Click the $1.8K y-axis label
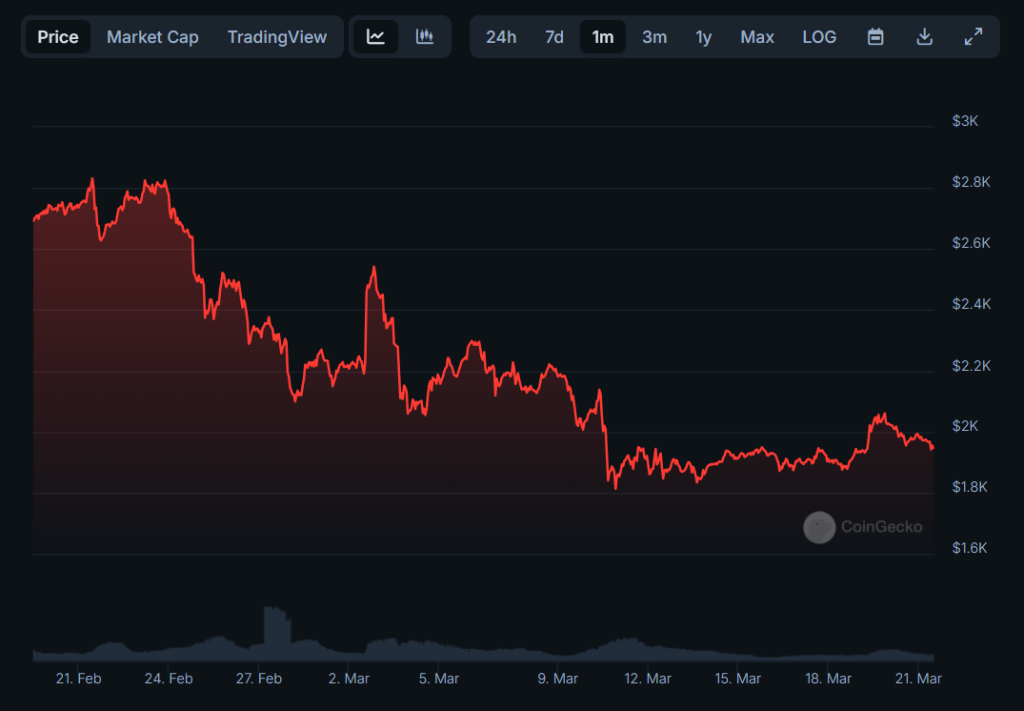 969,487
